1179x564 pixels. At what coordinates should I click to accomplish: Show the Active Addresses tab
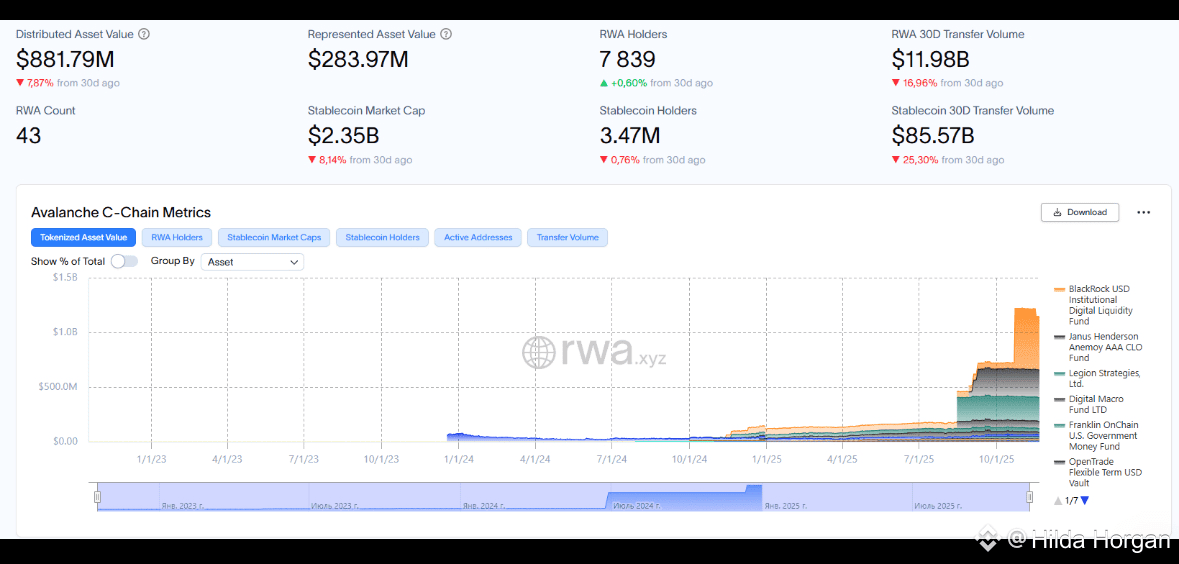(x=478, y=238)
